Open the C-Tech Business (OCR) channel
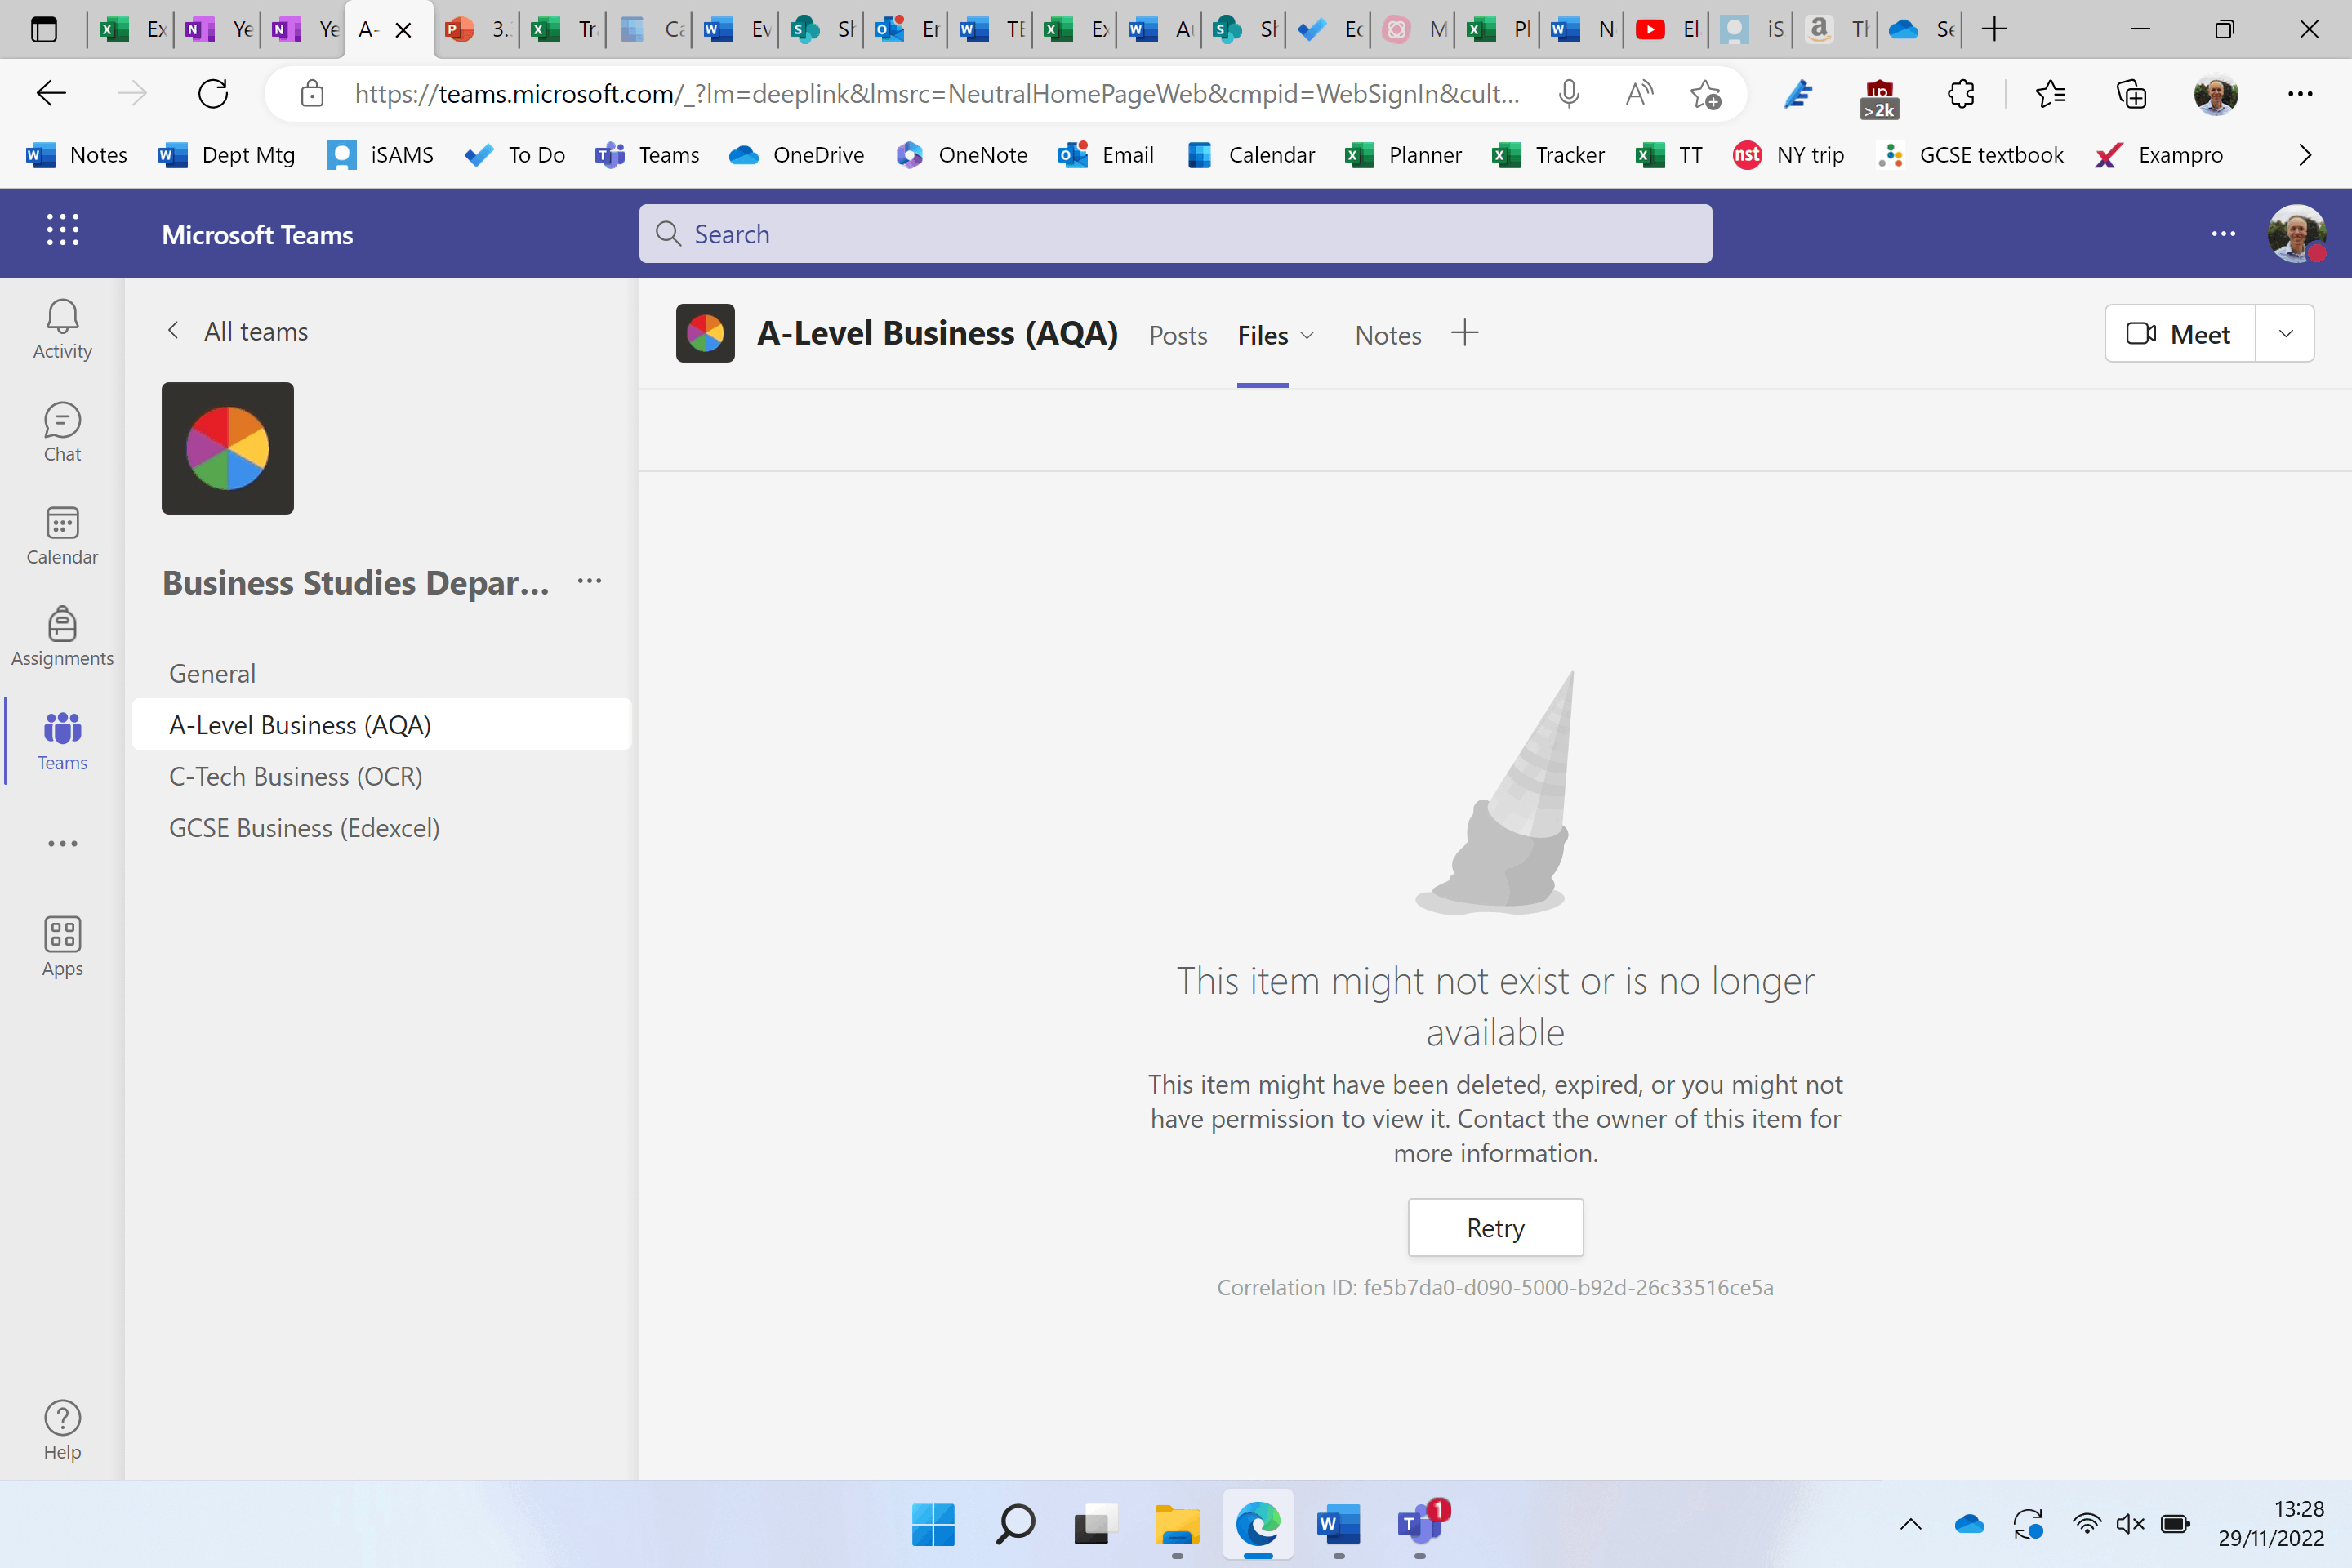This screenshot has width=2352, height=1568. [x=381, y=776]
